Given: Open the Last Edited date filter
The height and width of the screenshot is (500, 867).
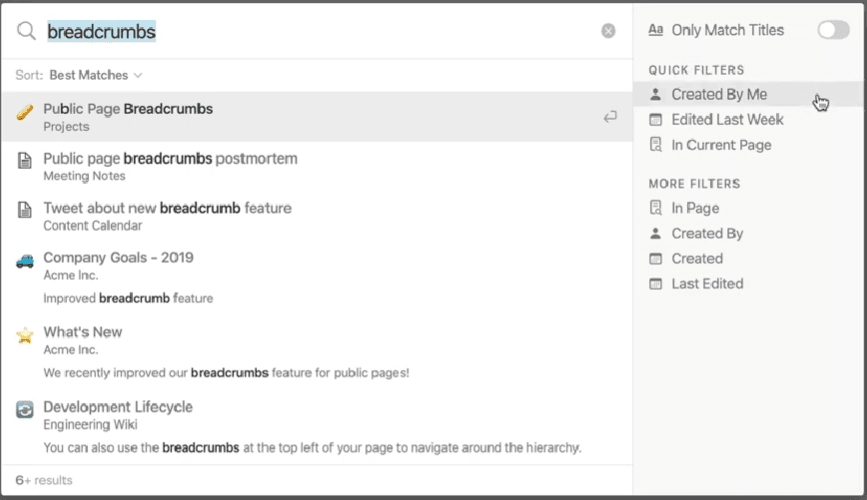Looking at the screenshot, I should coord(706,283).
